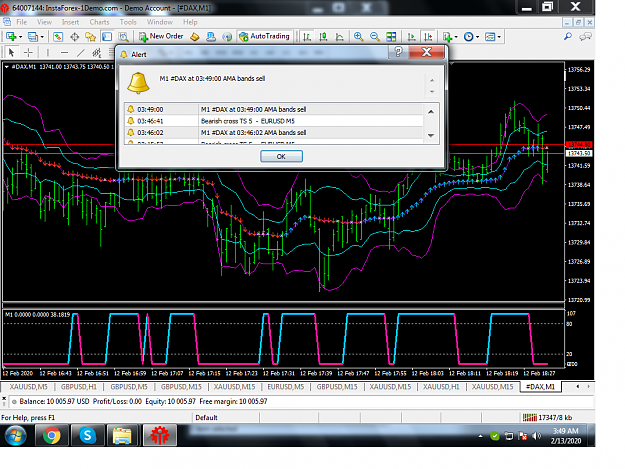Click the Periods clock icon

pos(469,37)
